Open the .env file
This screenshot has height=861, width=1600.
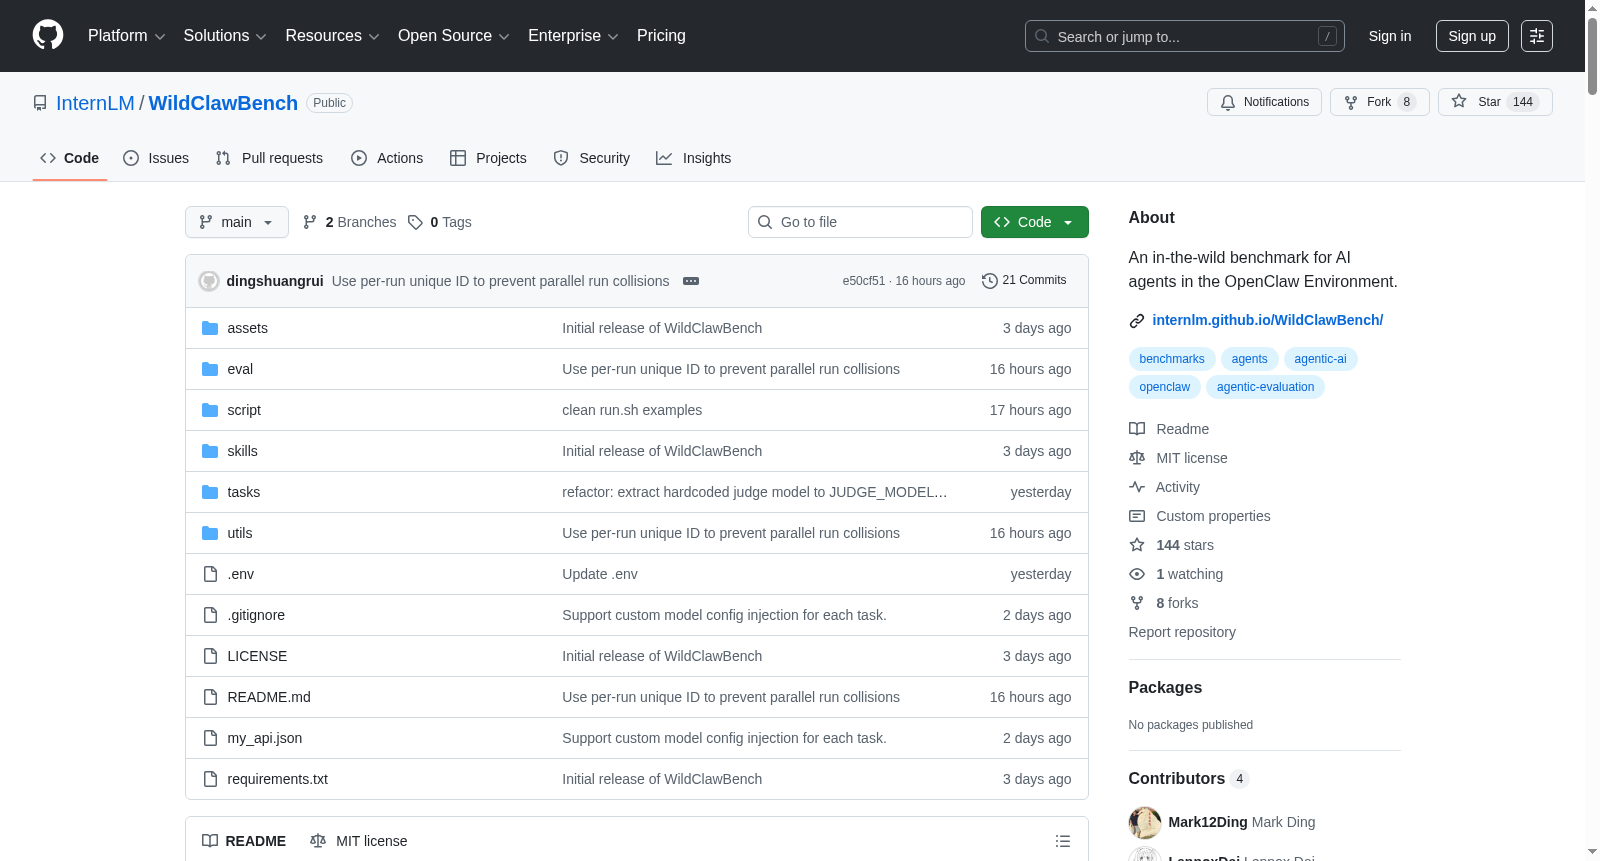click(240, 574)
